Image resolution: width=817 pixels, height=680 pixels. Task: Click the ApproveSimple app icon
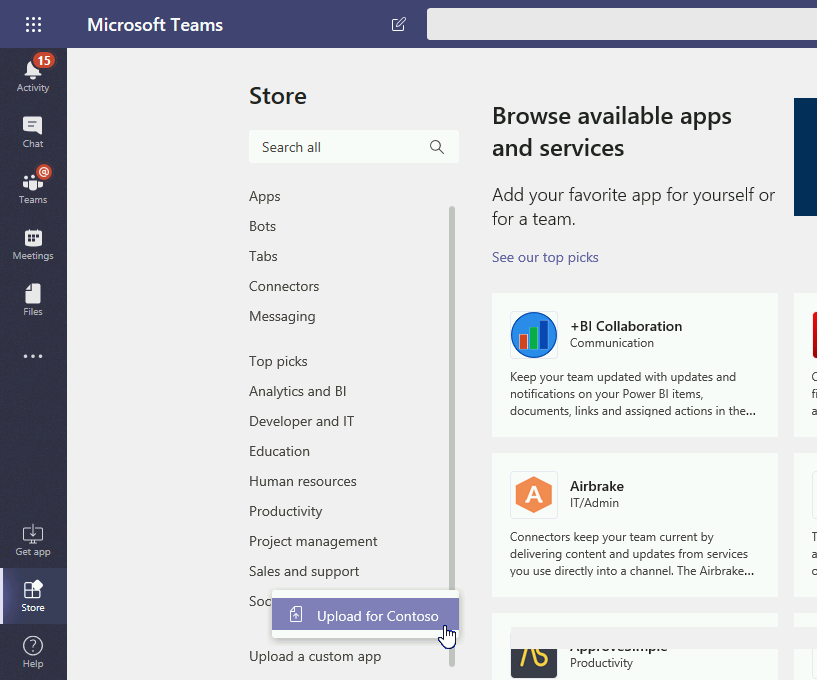coord(534,662)
